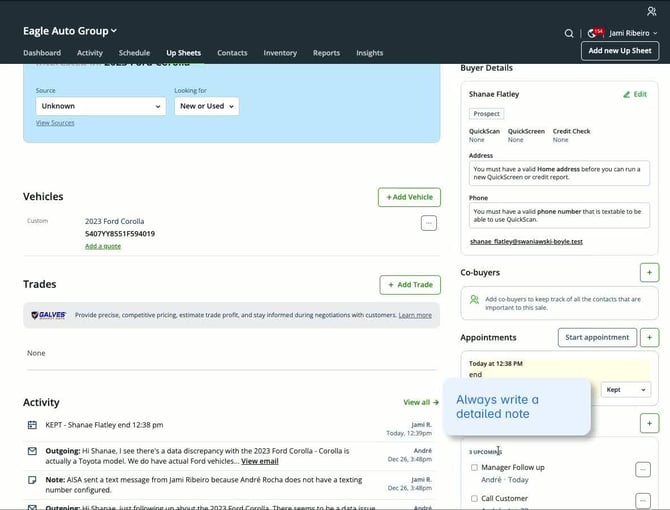
Task: Click the Add new Up Sheet button
Action: click(619, 51)
